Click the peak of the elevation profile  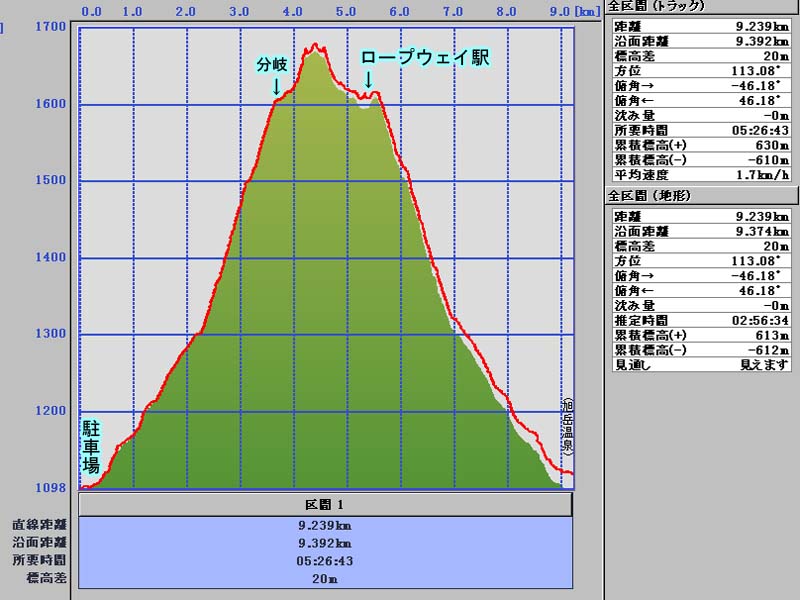point(316,45)
